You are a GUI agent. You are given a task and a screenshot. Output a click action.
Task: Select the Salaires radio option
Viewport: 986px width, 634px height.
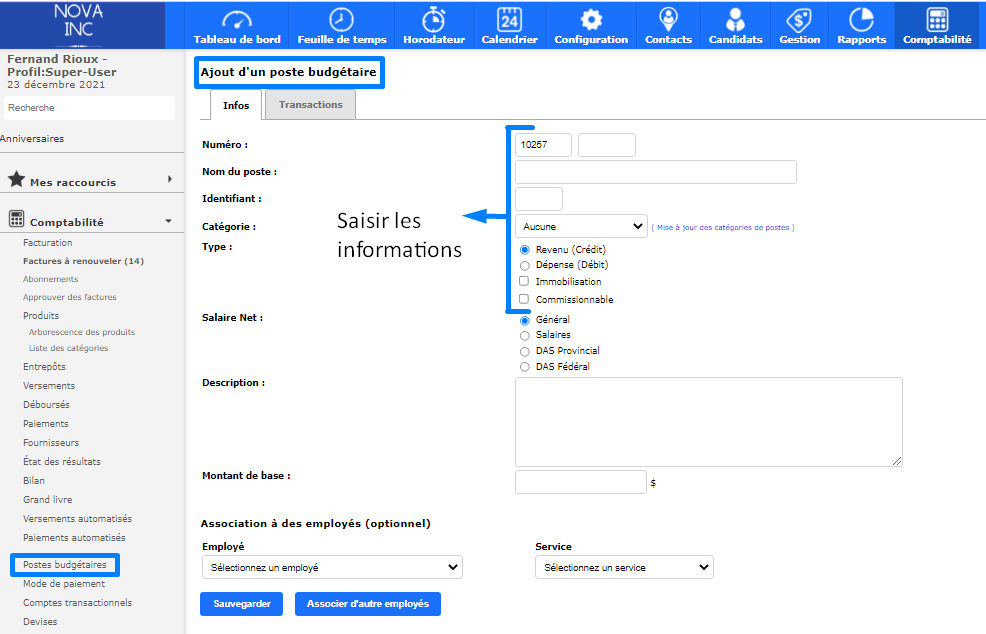pyautogui.click(x=525, y=336)
